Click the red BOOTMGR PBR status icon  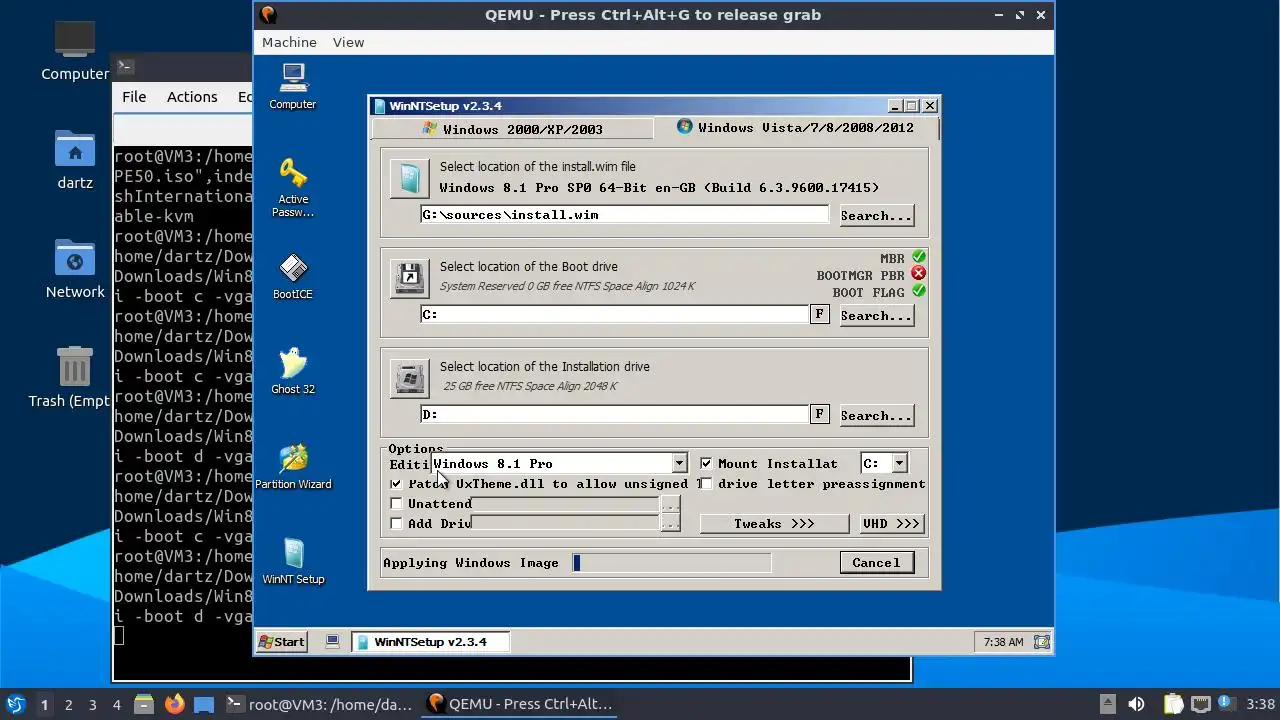click(x=918, y=274)
